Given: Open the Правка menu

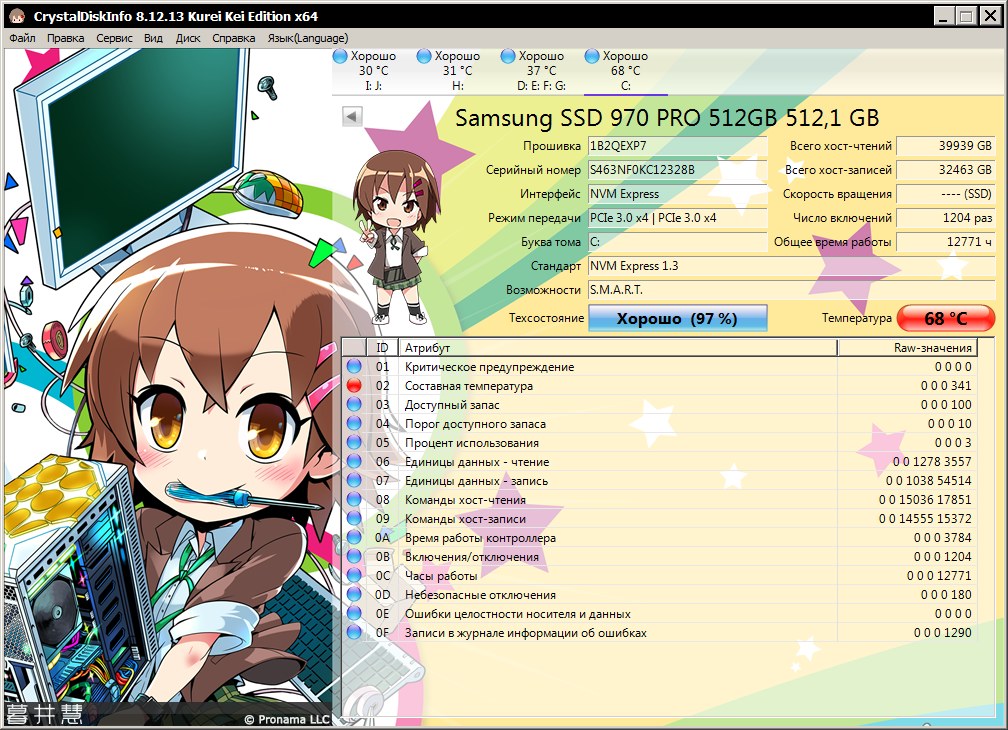Looking at the screenshot, I should (65, 38).
